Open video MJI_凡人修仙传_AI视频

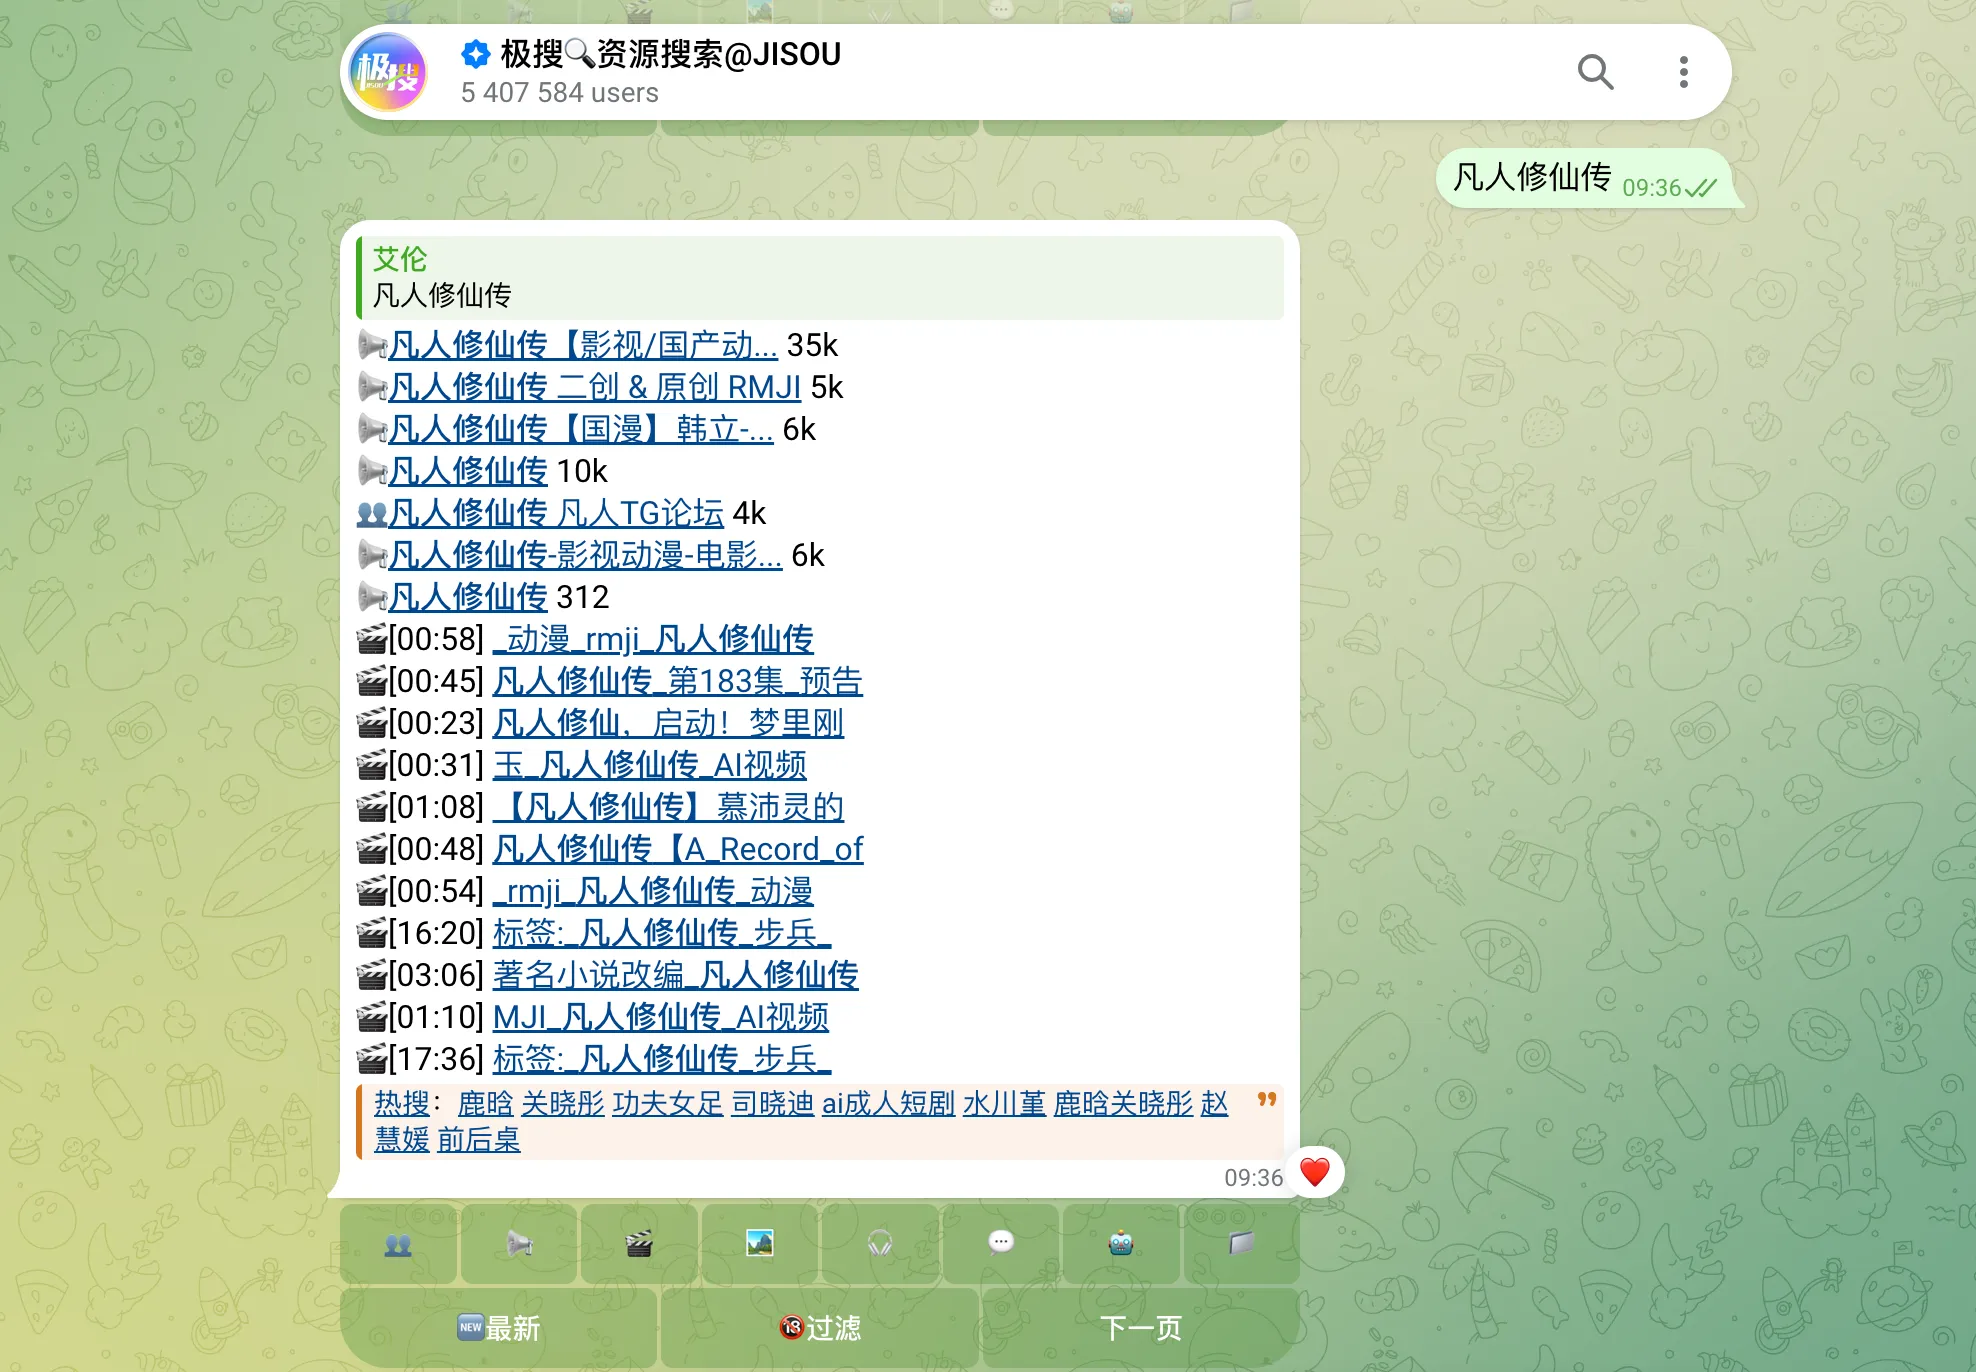point(661,1017)
